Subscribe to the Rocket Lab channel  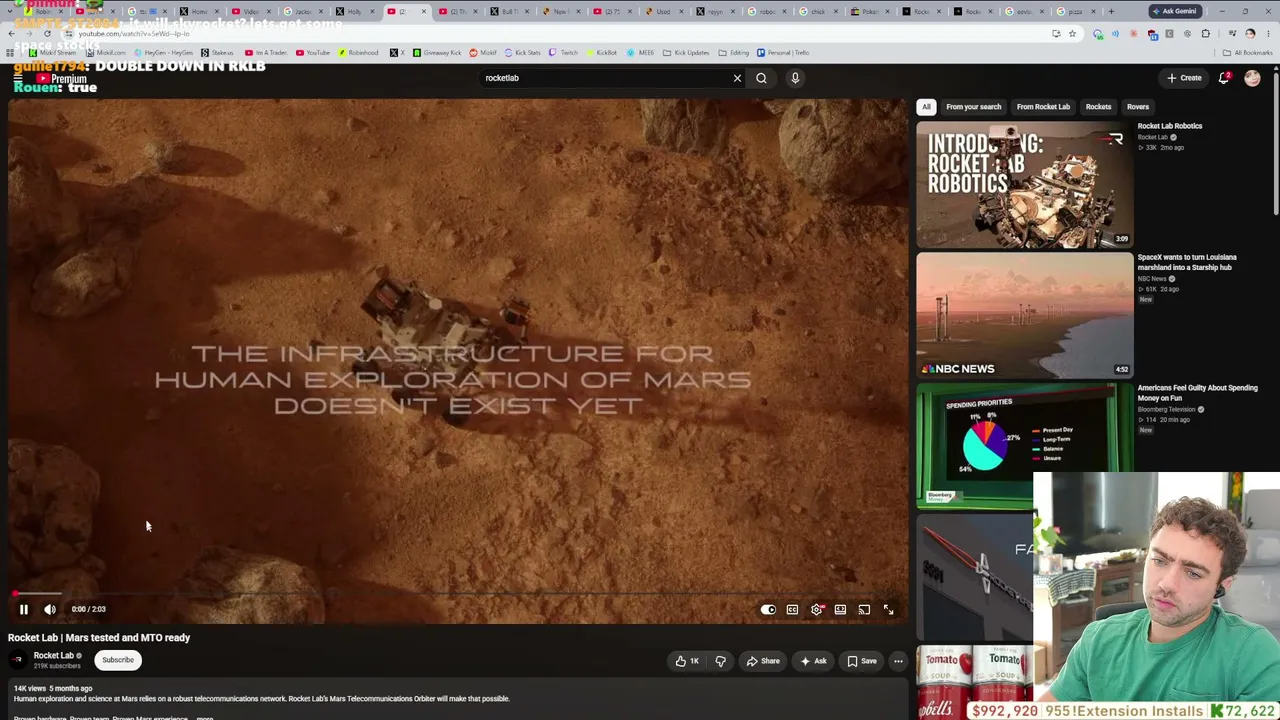click(x=117, y=660)
